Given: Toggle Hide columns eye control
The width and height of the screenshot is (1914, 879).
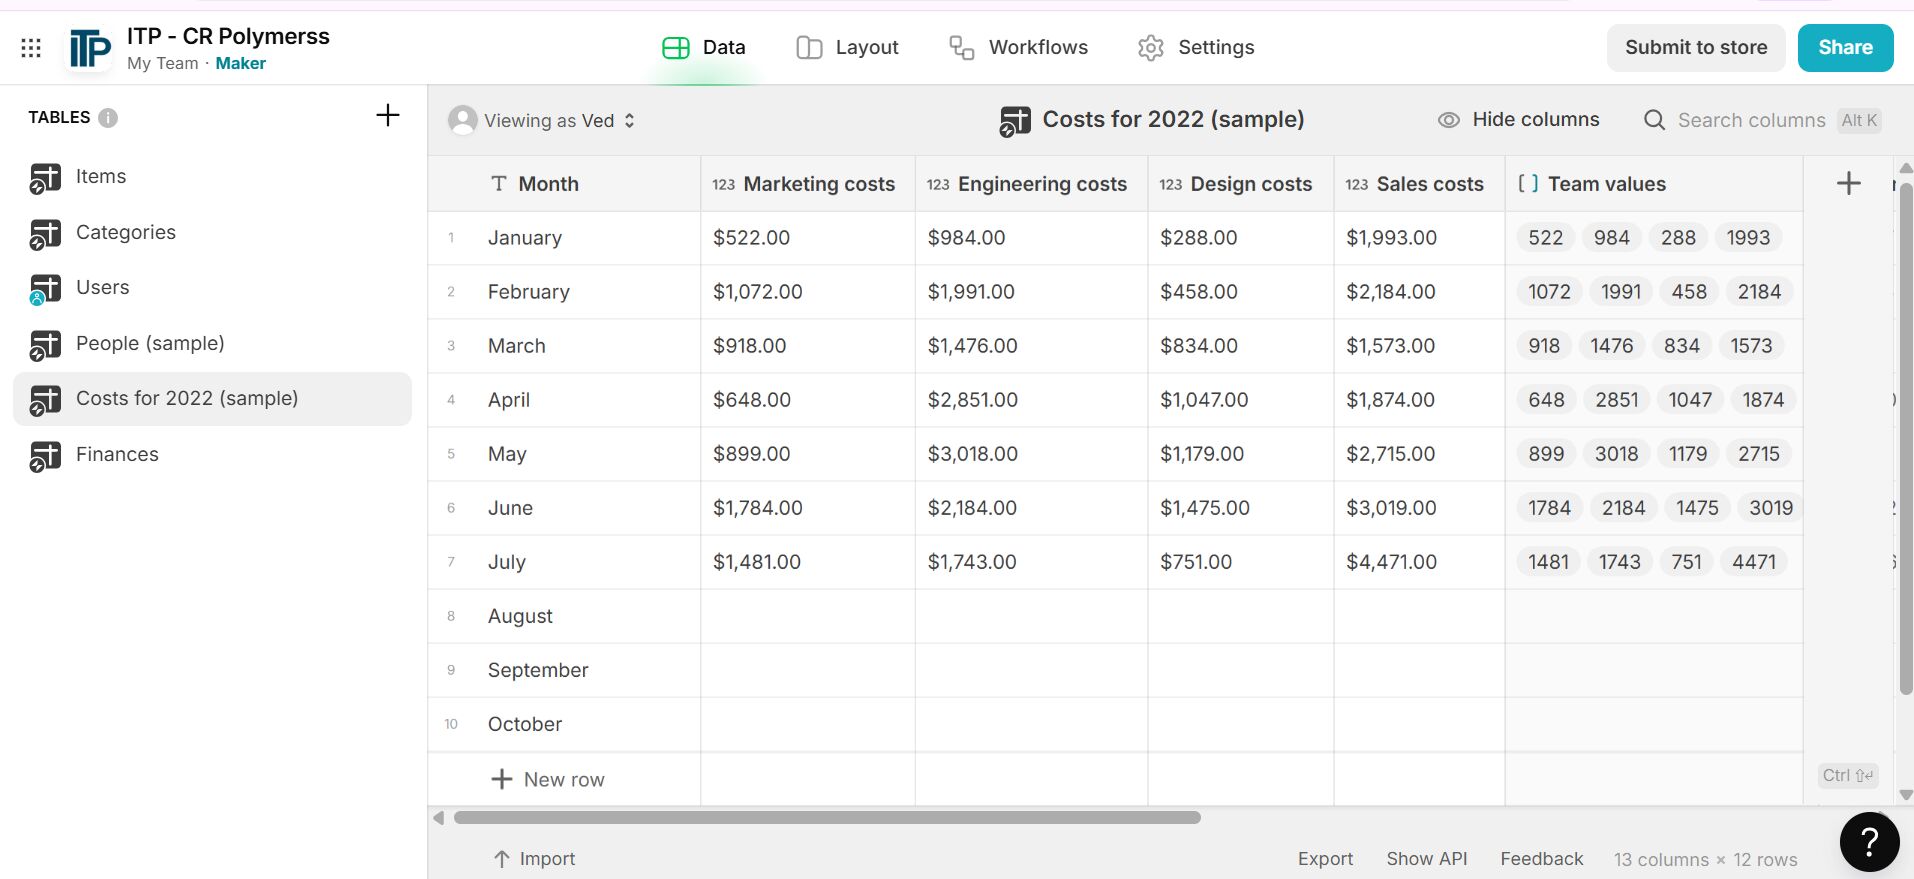Looking at the screenshot, I should click(x=1518, y=120).
